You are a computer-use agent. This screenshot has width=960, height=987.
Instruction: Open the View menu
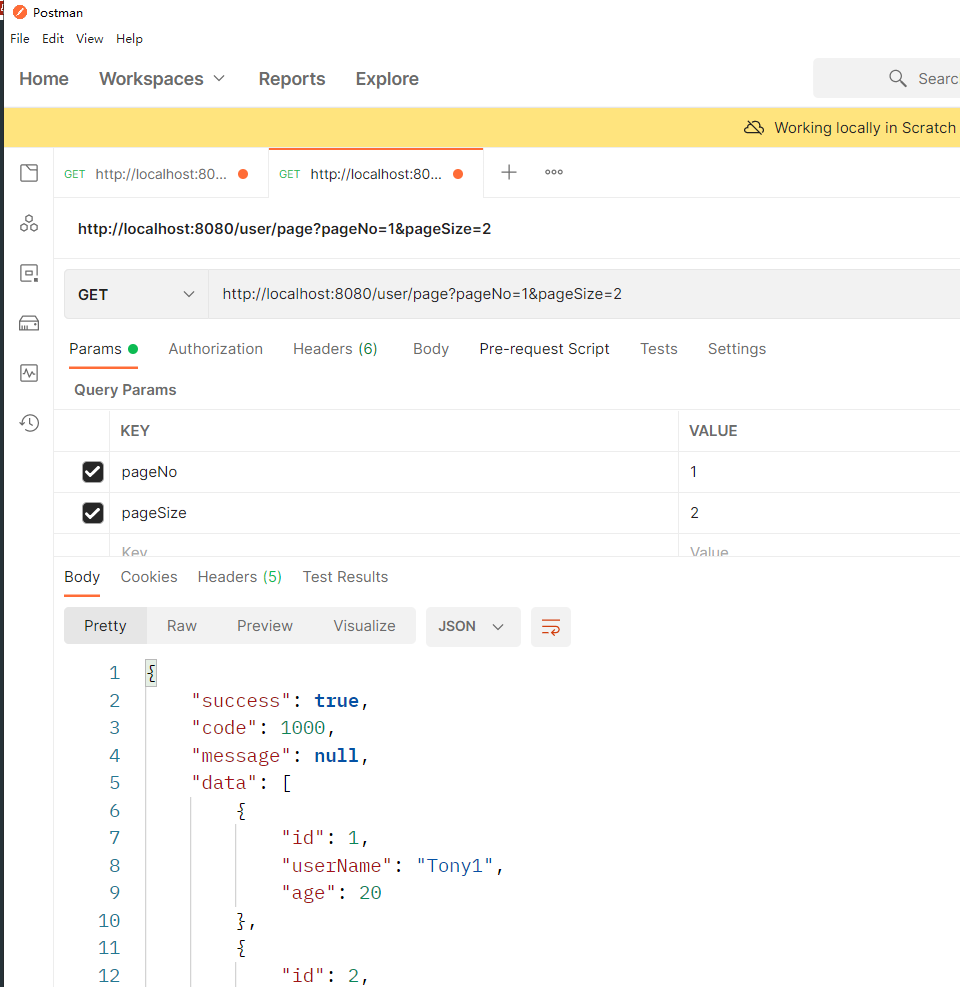(x=89, y=38)
